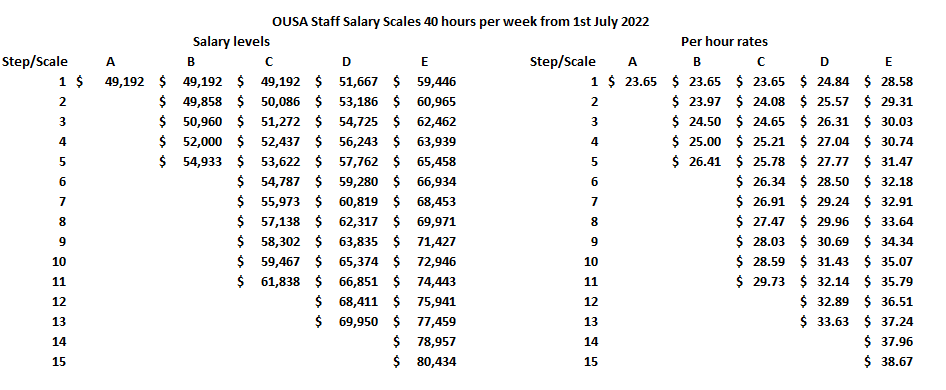Select the 78,957 salary at step 14
This screenshot has width=946, height=390.
436,341
